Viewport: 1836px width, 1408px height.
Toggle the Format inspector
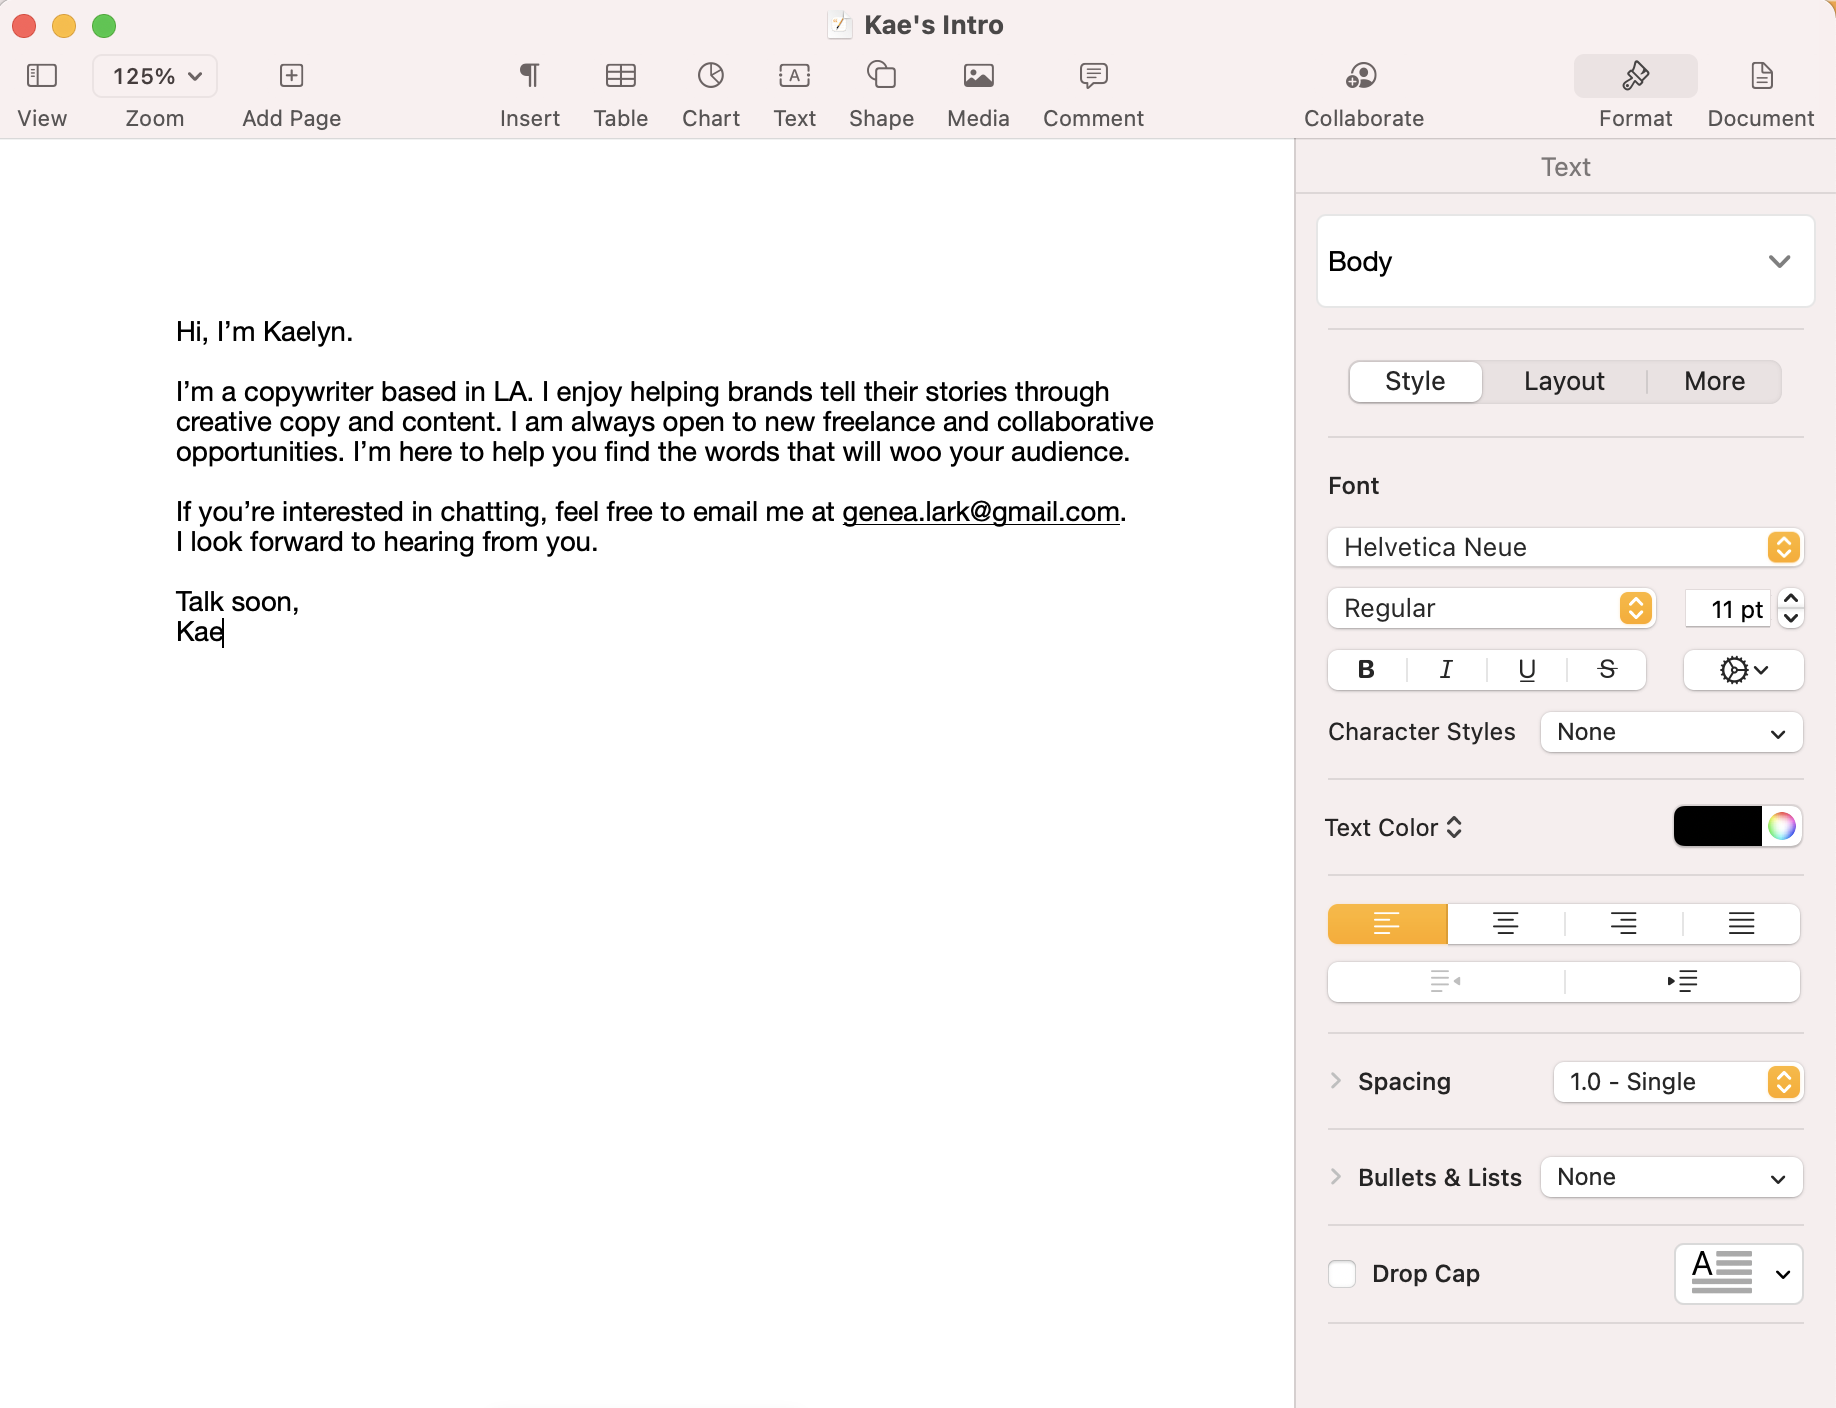pyautogui.click(x=1636, y=76)
